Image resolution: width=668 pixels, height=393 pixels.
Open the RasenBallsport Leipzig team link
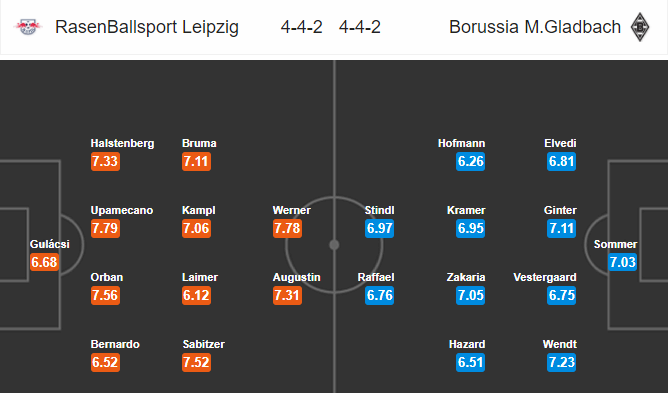(x=147, y=27)
